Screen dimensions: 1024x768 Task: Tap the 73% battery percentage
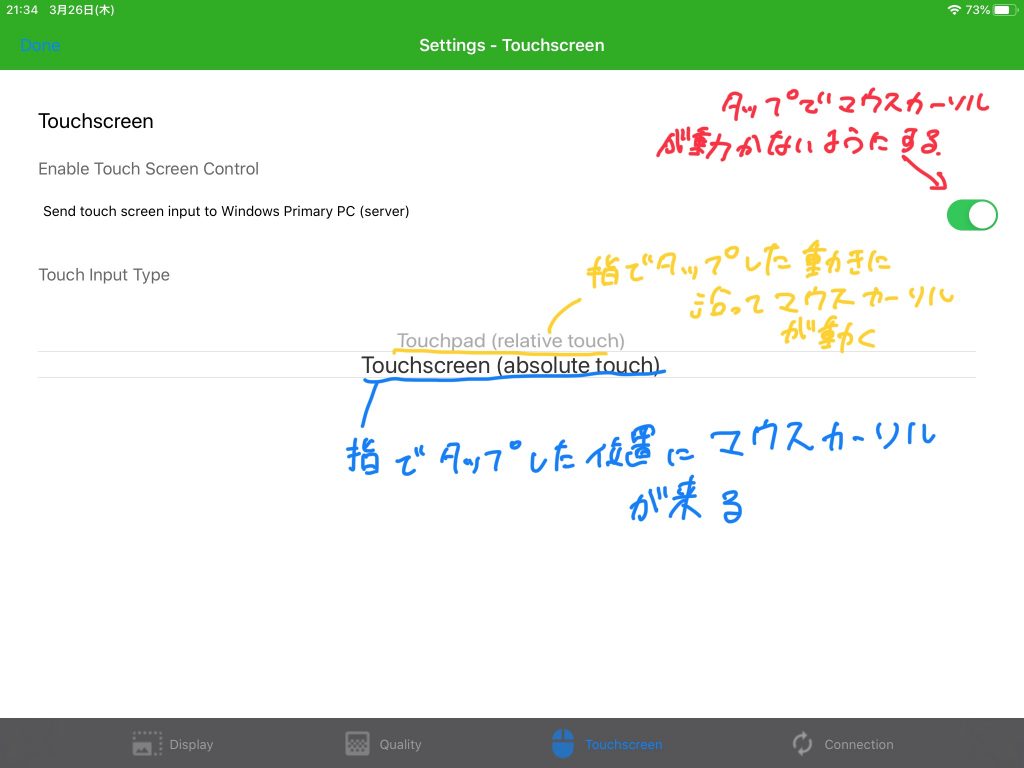978,10
